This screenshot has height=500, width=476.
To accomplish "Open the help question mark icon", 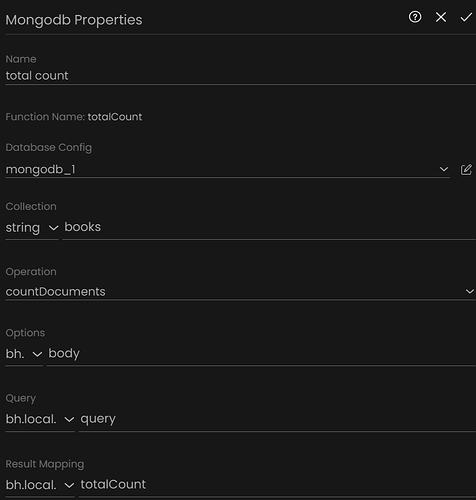I will (x=415, y=17).
